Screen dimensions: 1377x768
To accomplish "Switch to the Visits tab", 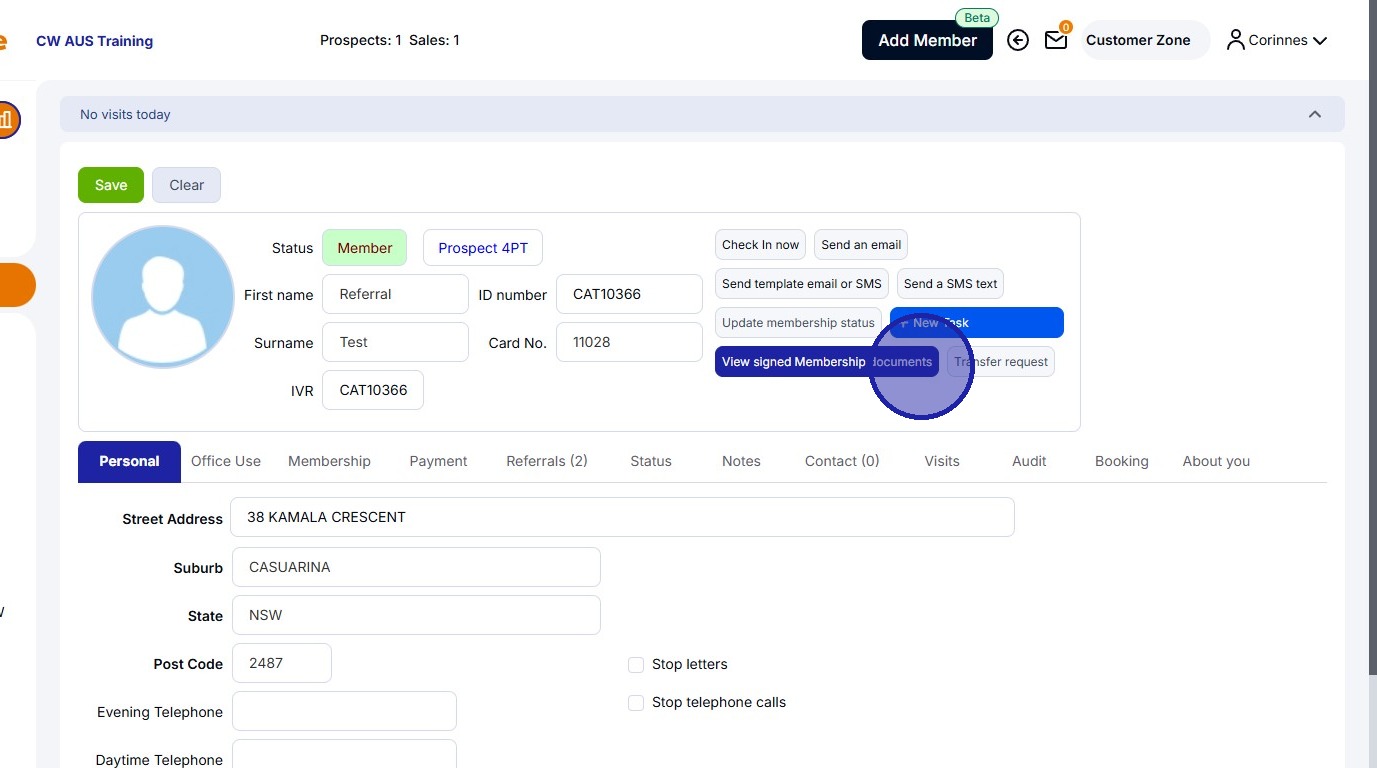I will (942, 461).
